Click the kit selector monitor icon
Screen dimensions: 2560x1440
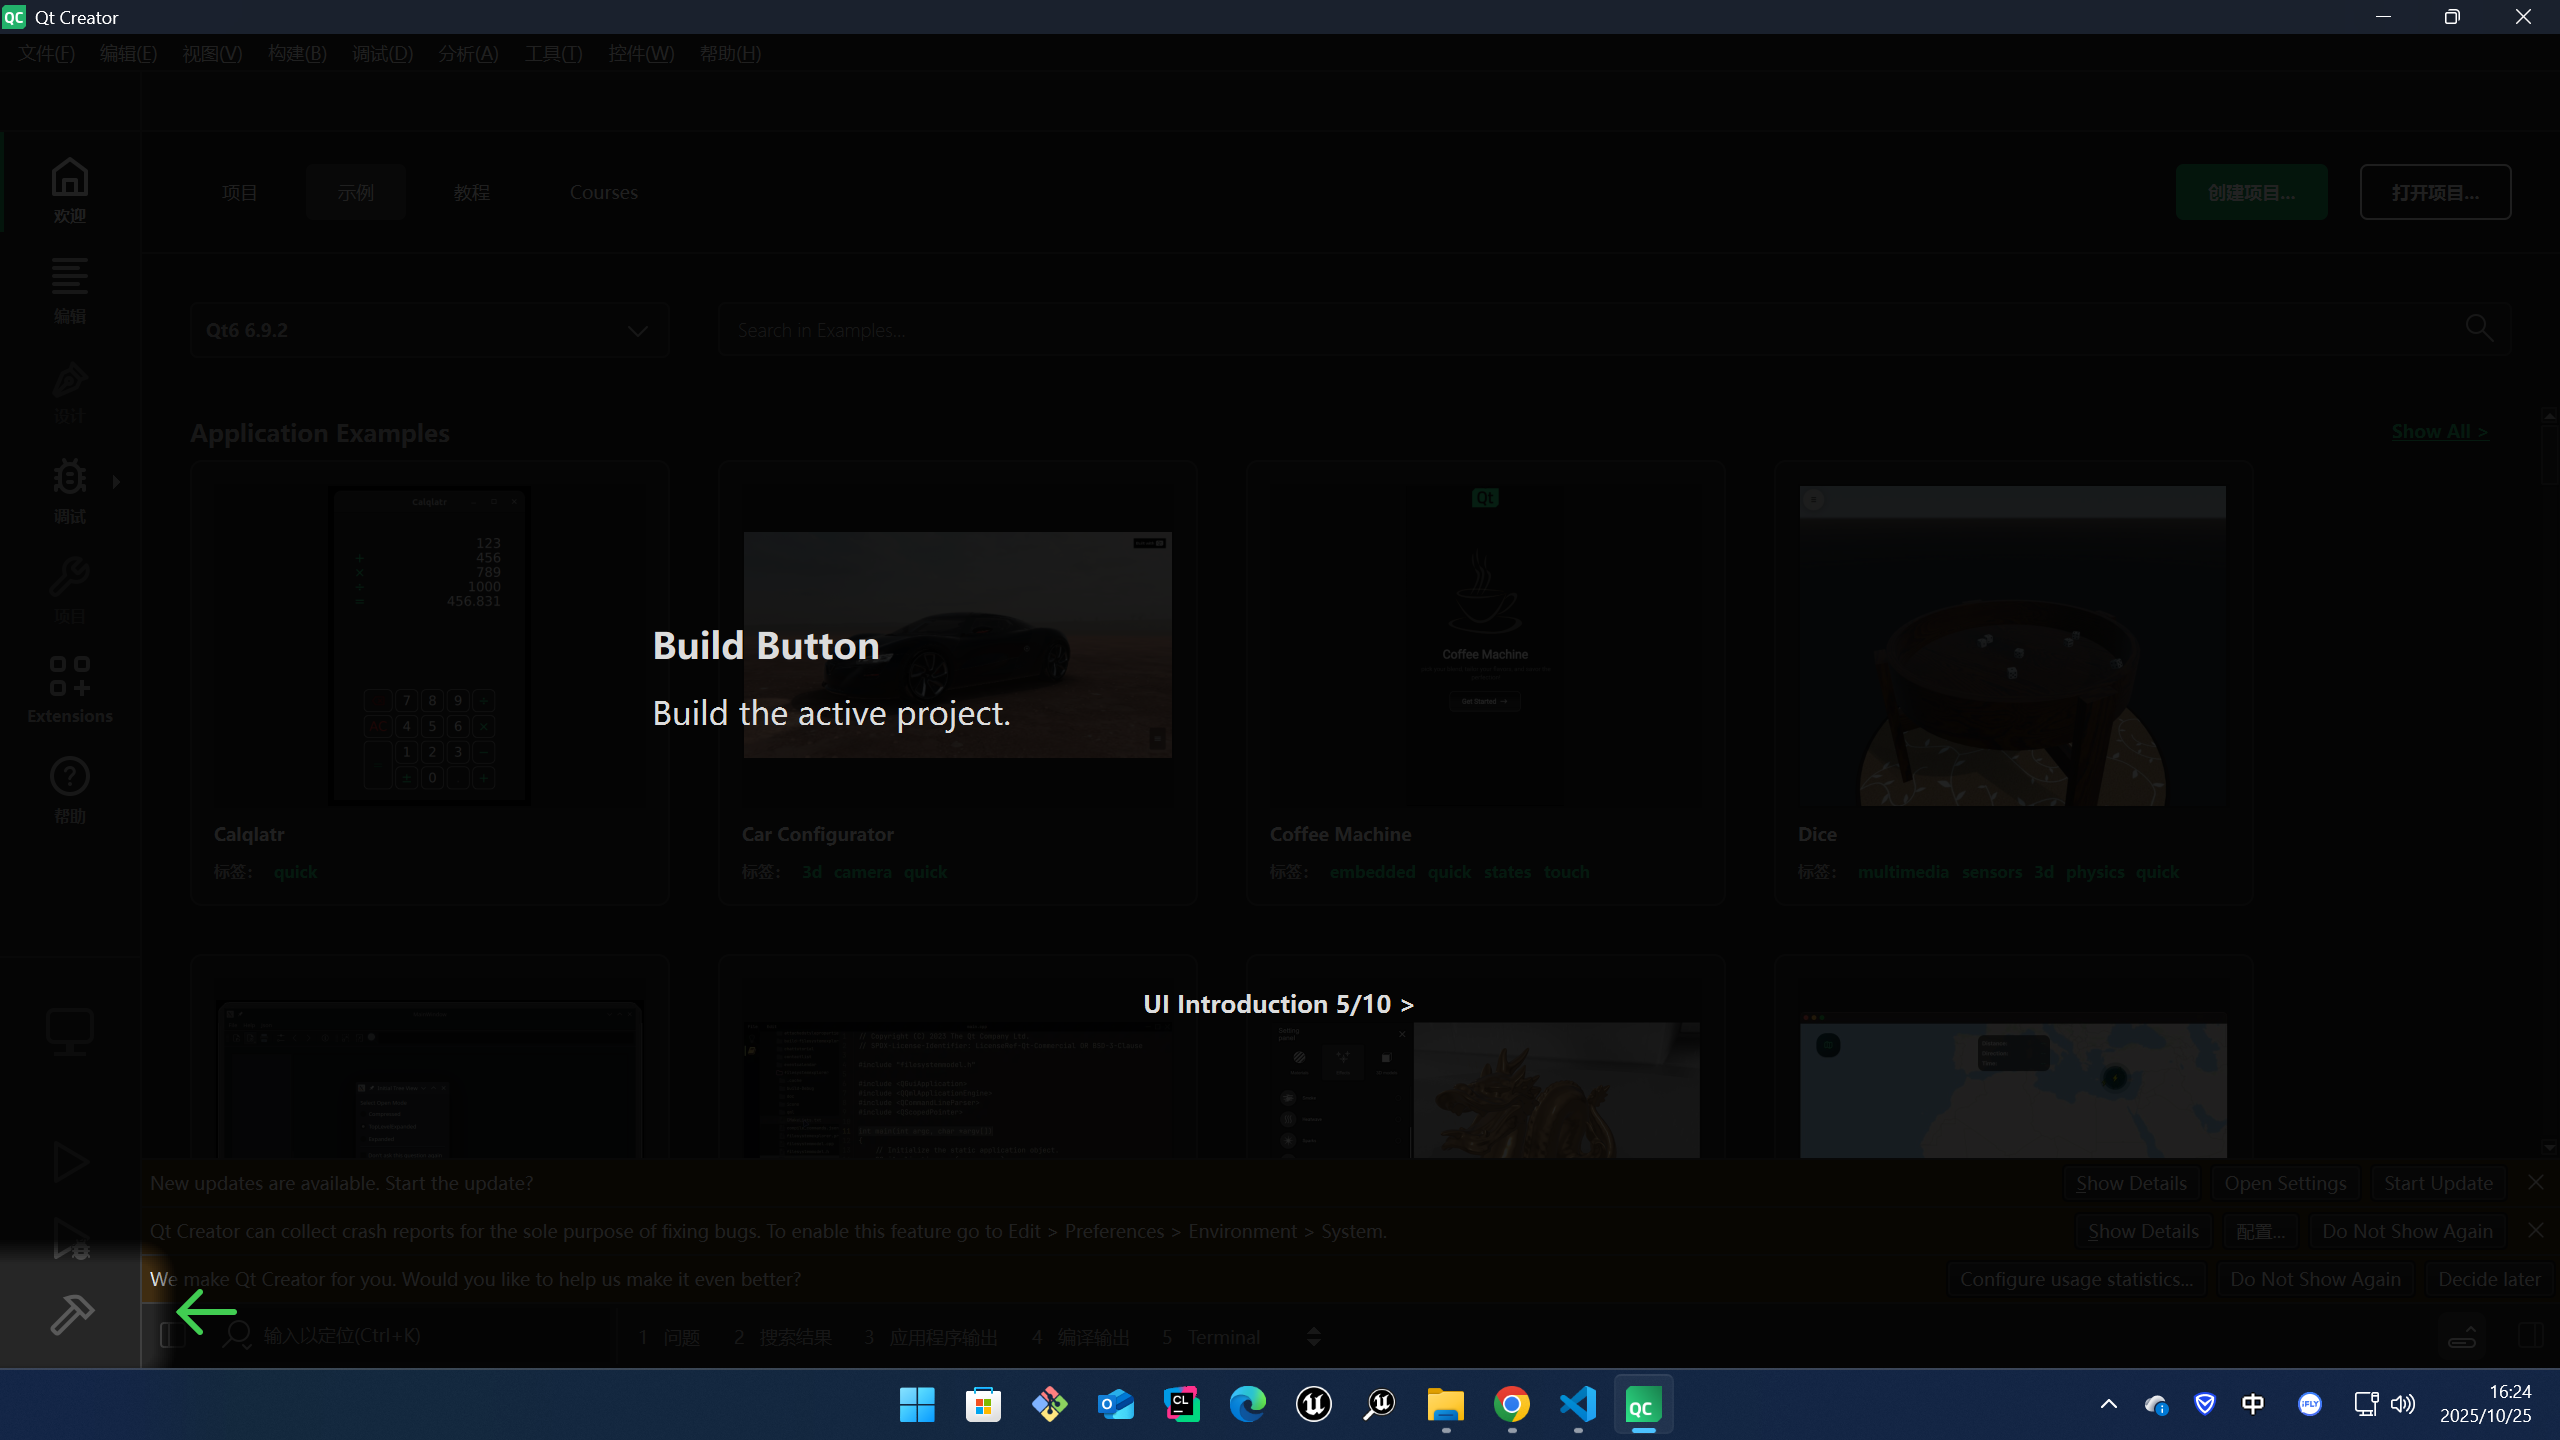coord(69,1031)
